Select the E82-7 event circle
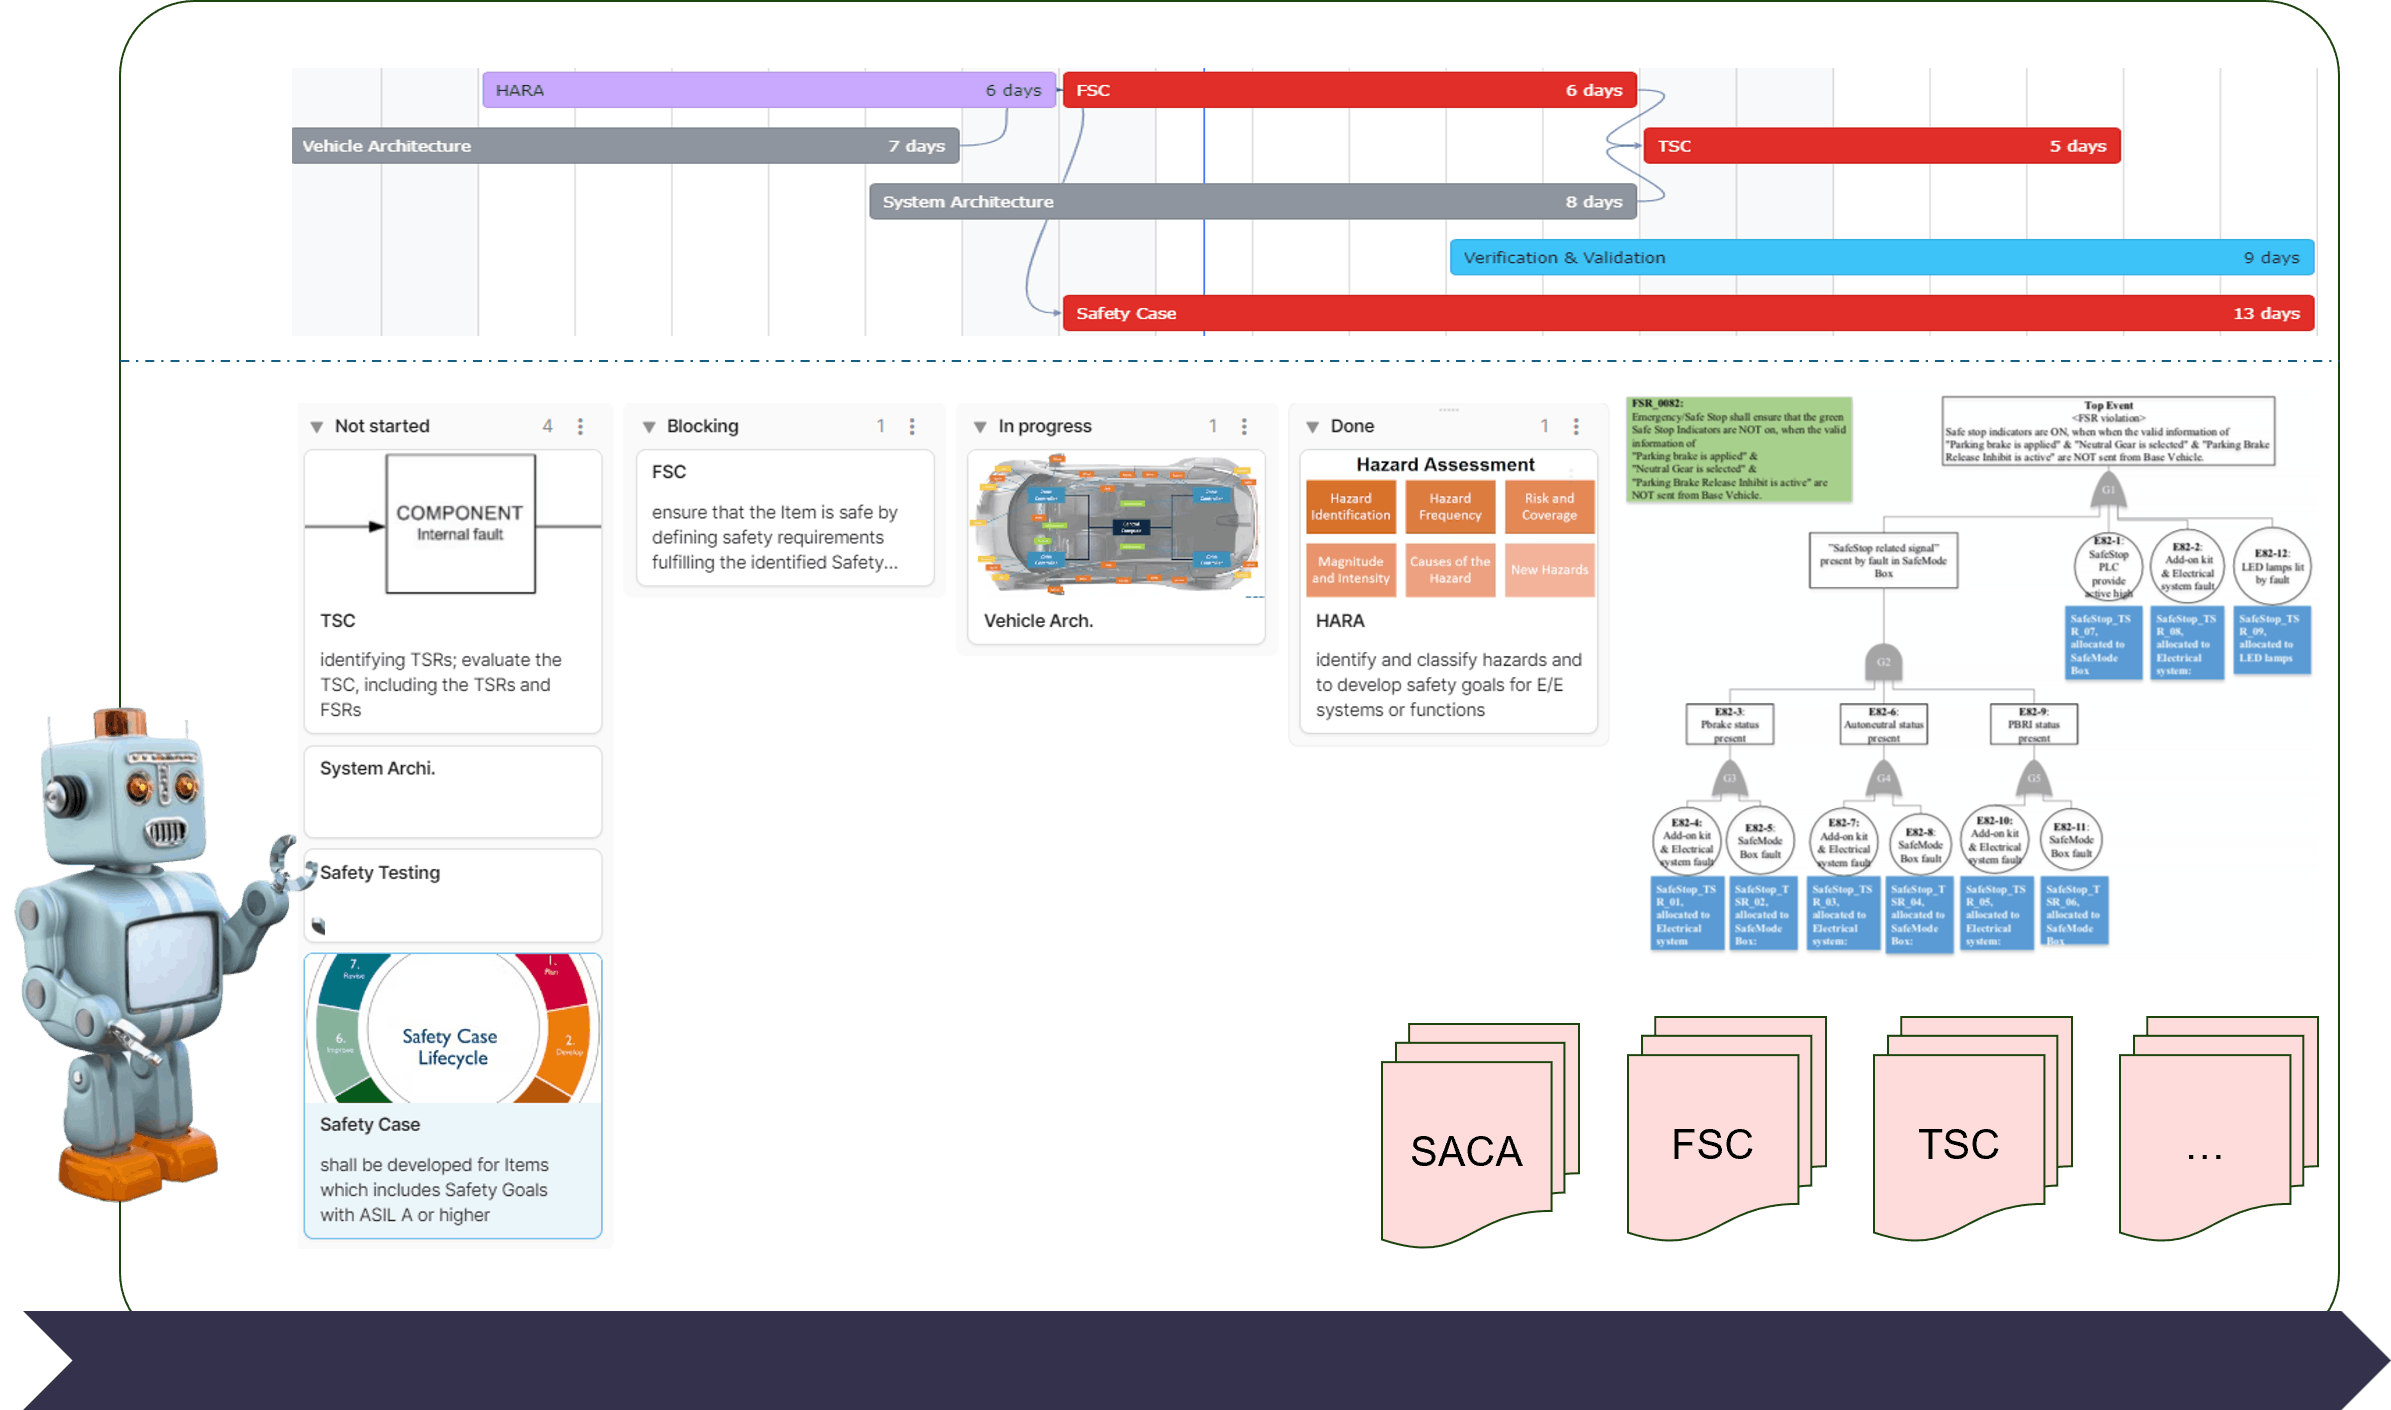This screenshot has width=2391, height=1410. point(1844,840)
